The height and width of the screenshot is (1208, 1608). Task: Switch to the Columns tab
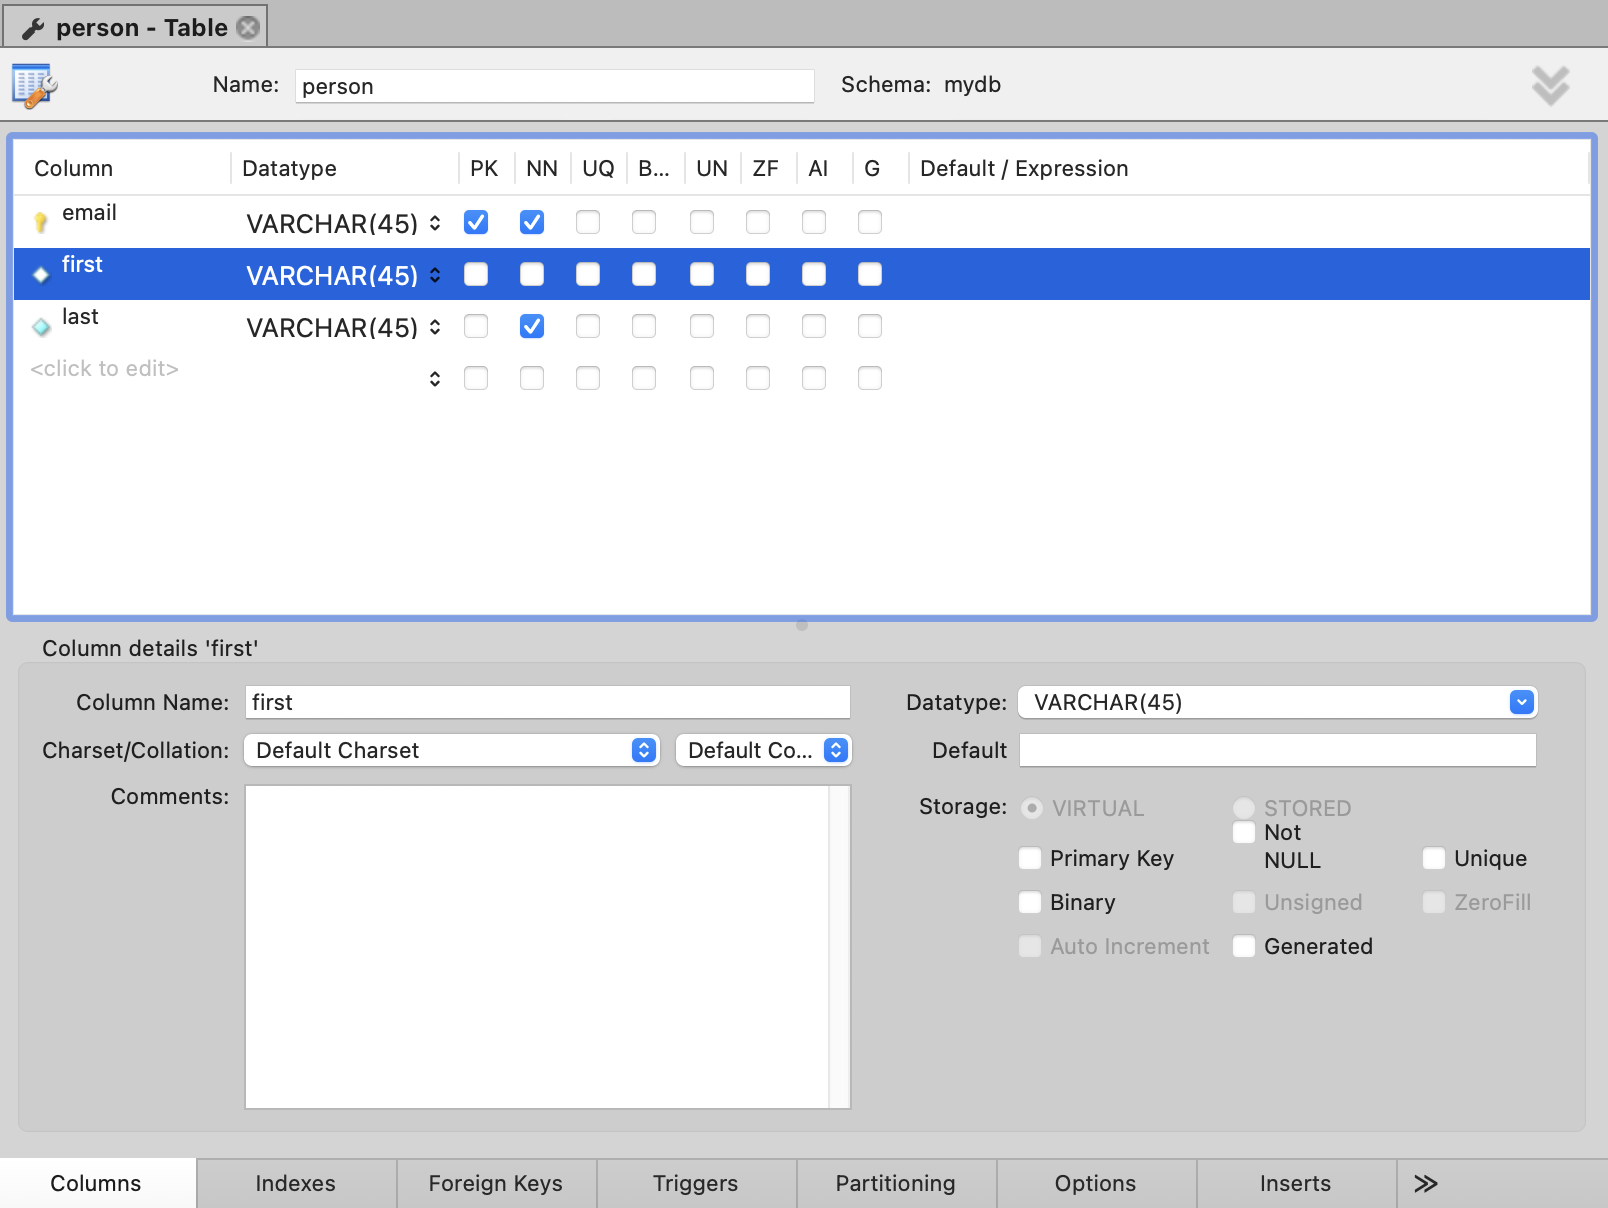pyautogui.click(x=97, y=1184)
